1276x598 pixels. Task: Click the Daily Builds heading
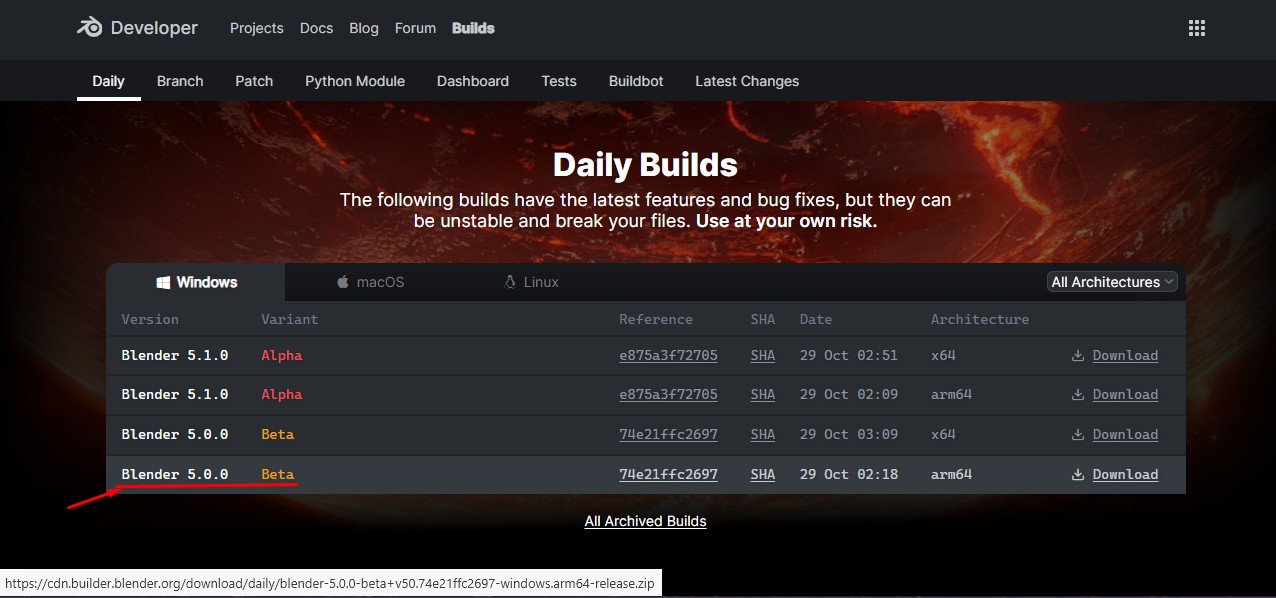(645, 165)
